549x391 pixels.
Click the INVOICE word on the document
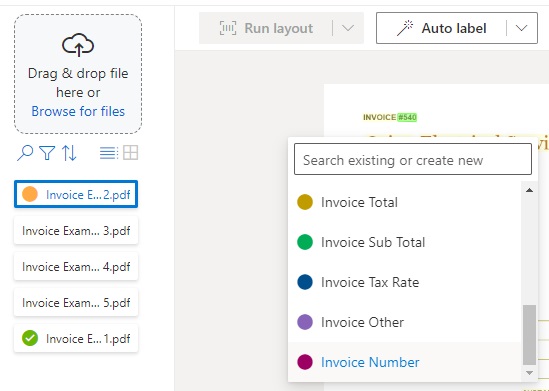[380, 117]
